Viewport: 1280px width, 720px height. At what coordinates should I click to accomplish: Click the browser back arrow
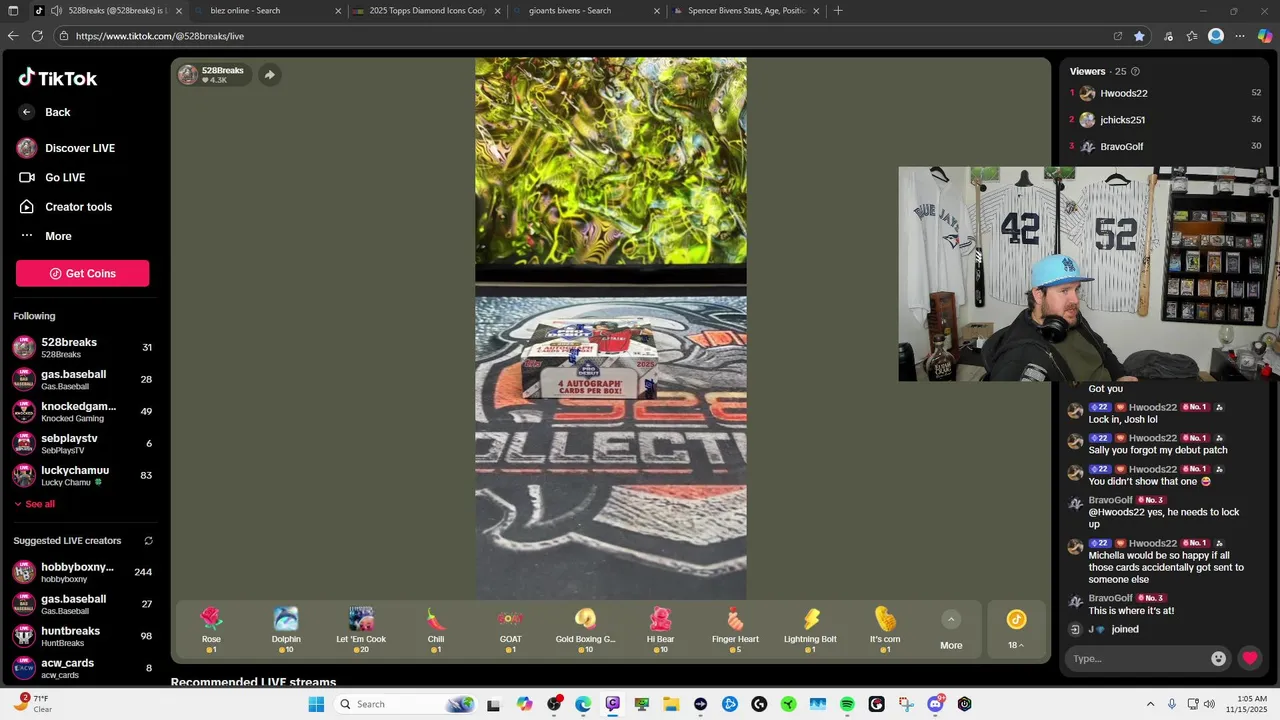tap(13, 36)
